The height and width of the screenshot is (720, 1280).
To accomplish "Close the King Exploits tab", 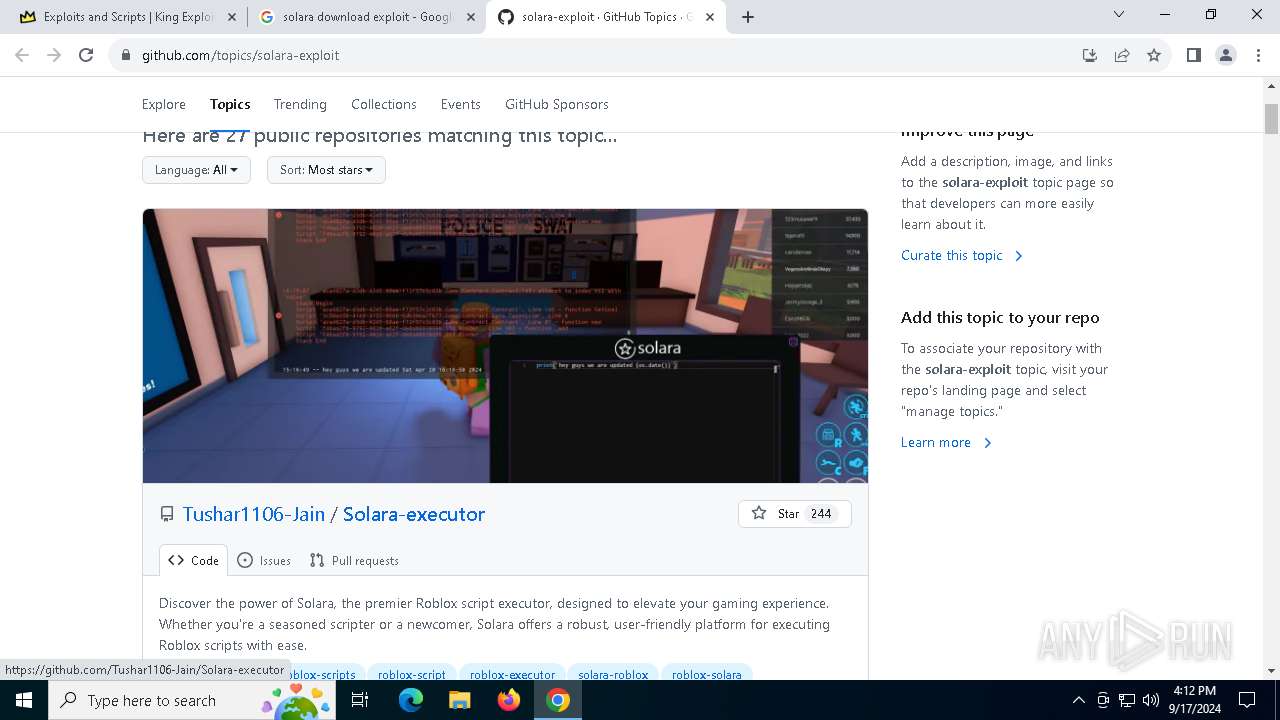I will click(231, 17).
